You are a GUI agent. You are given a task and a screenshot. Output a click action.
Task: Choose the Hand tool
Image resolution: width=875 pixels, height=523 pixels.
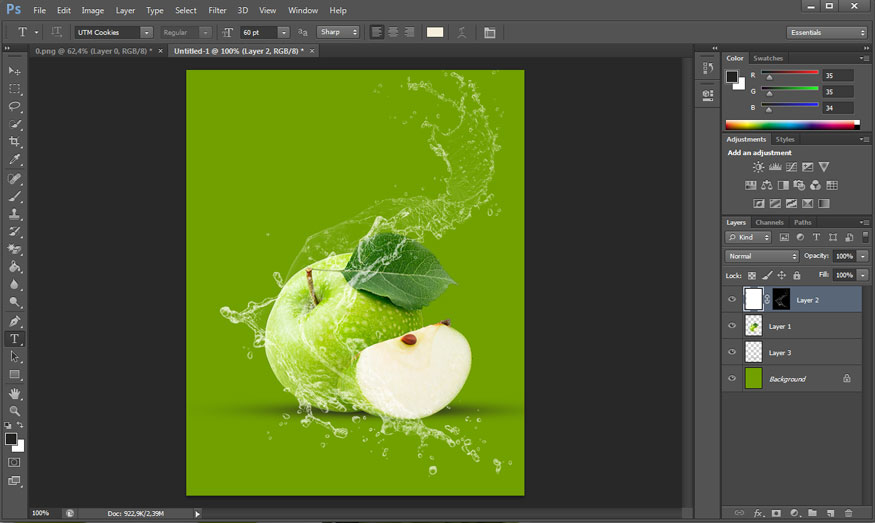pos(15,393)
